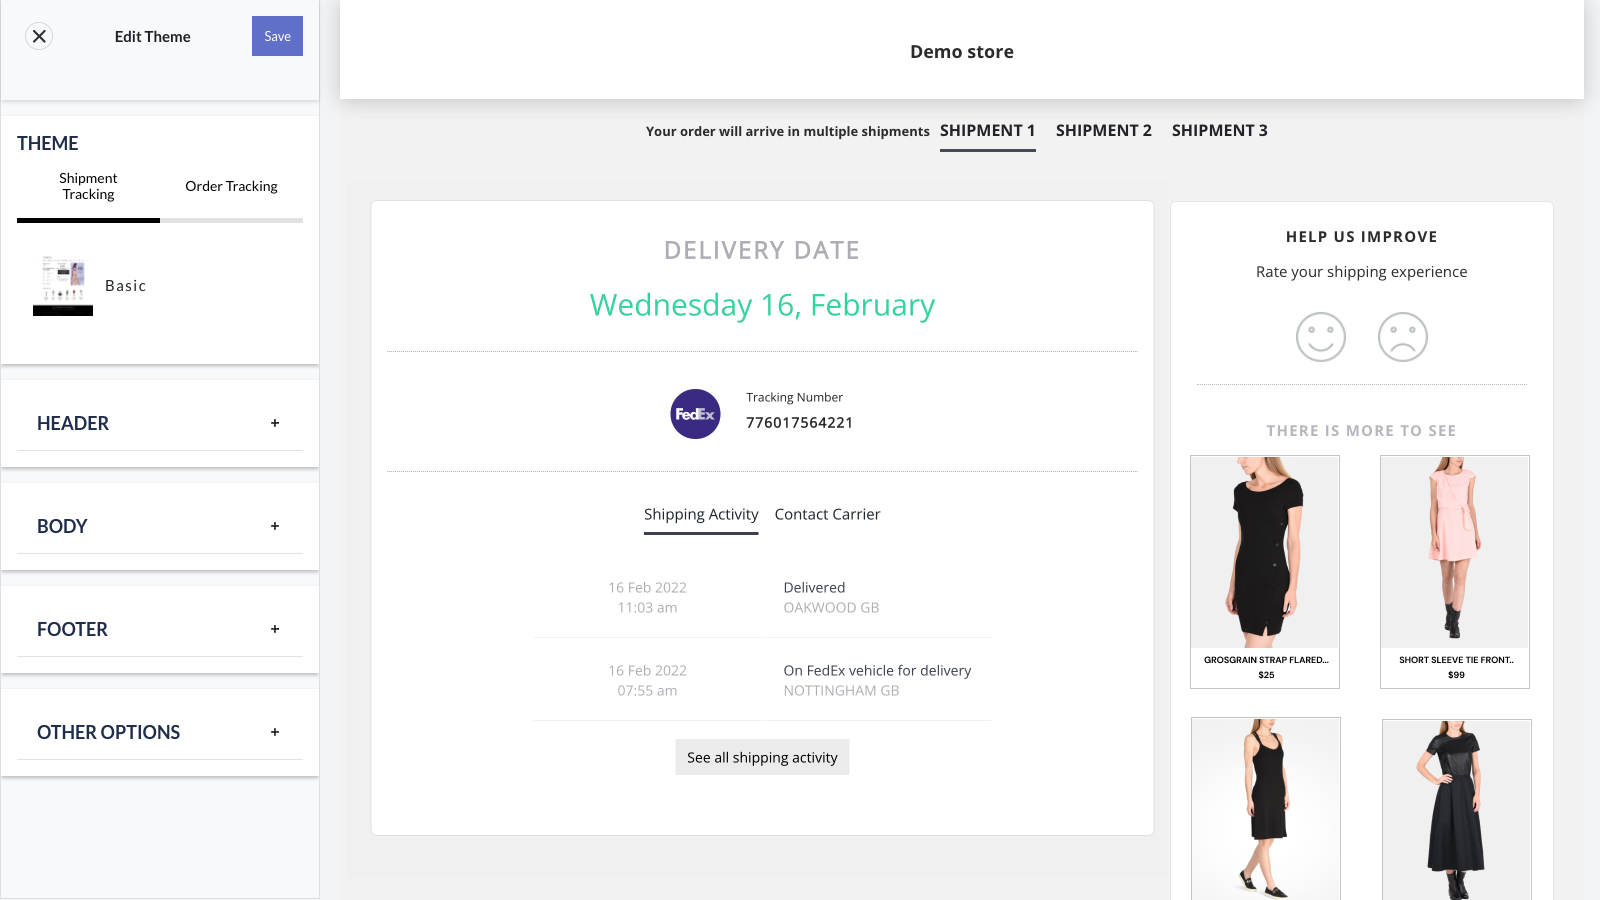Image resolution: width=1600 pixels, height=900 pixels.
Task: Click See all shipping activity button
Action: 762,757
